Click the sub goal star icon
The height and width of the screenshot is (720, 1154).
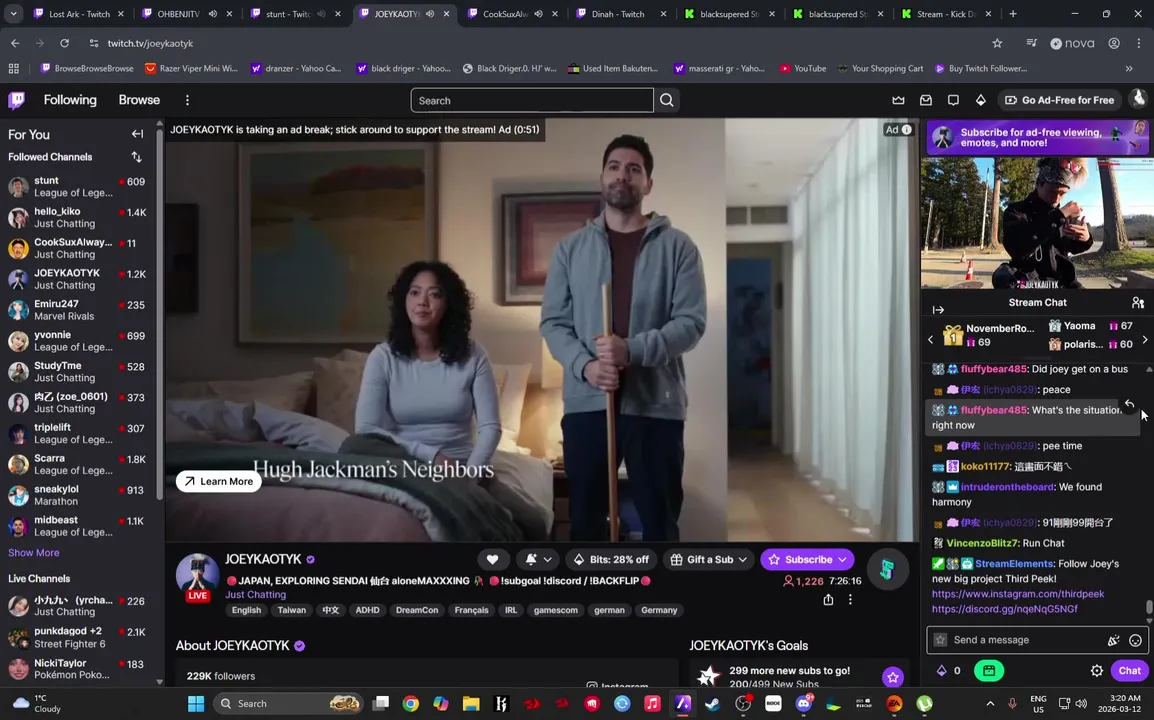tap(893, 677)
